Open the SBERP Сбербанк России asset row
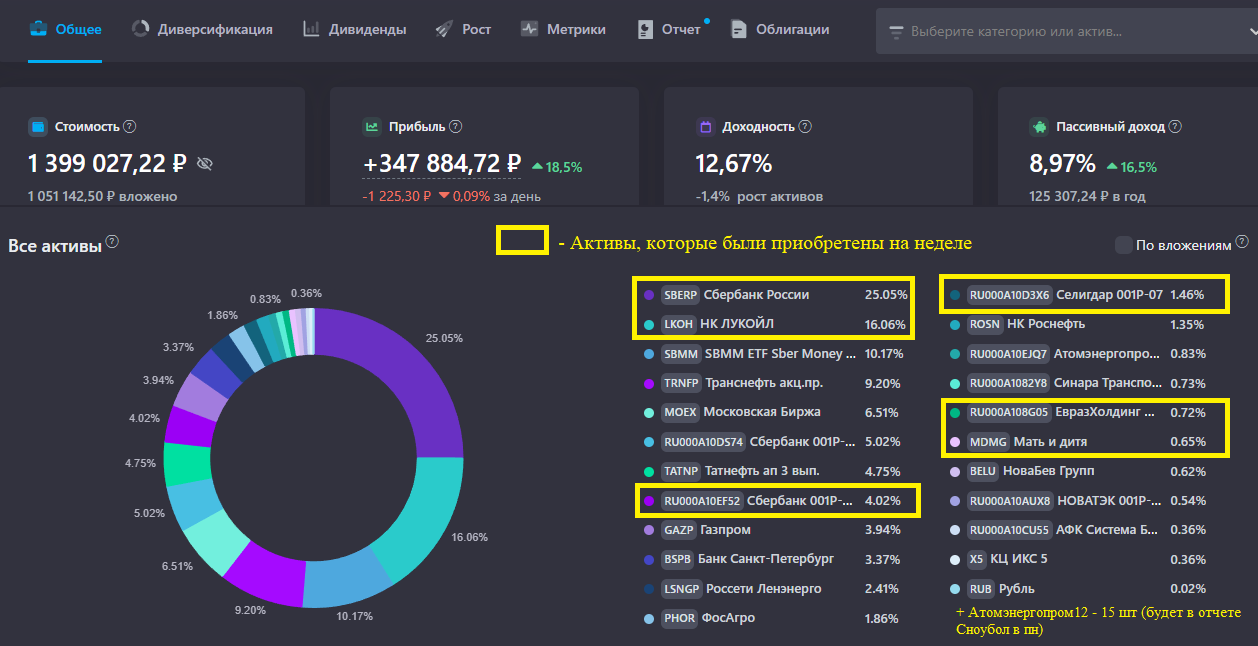 point(775,295)
